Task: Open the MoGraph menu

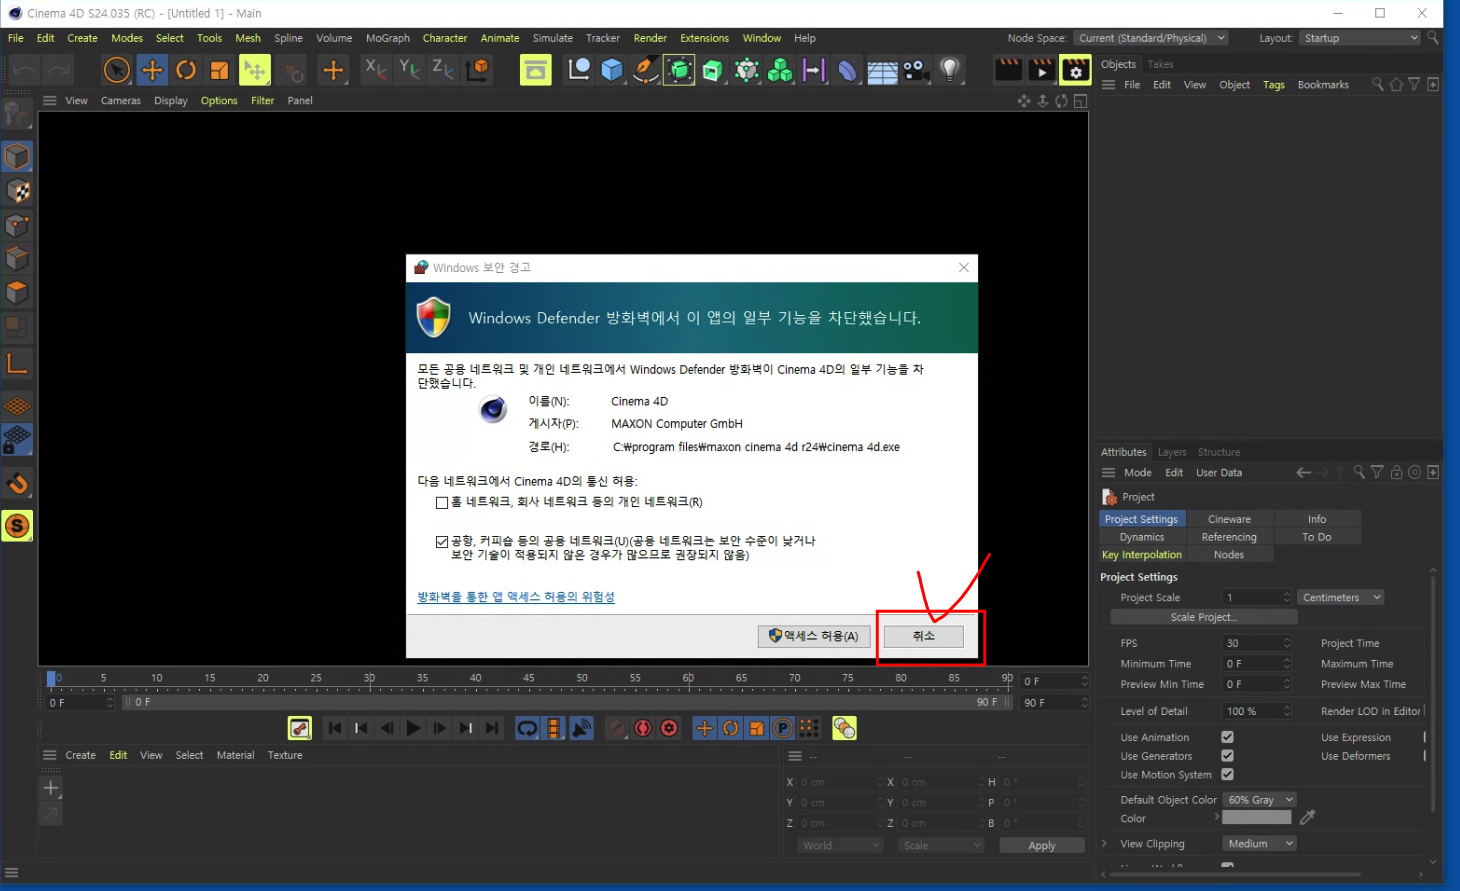Action: point(388,38)
